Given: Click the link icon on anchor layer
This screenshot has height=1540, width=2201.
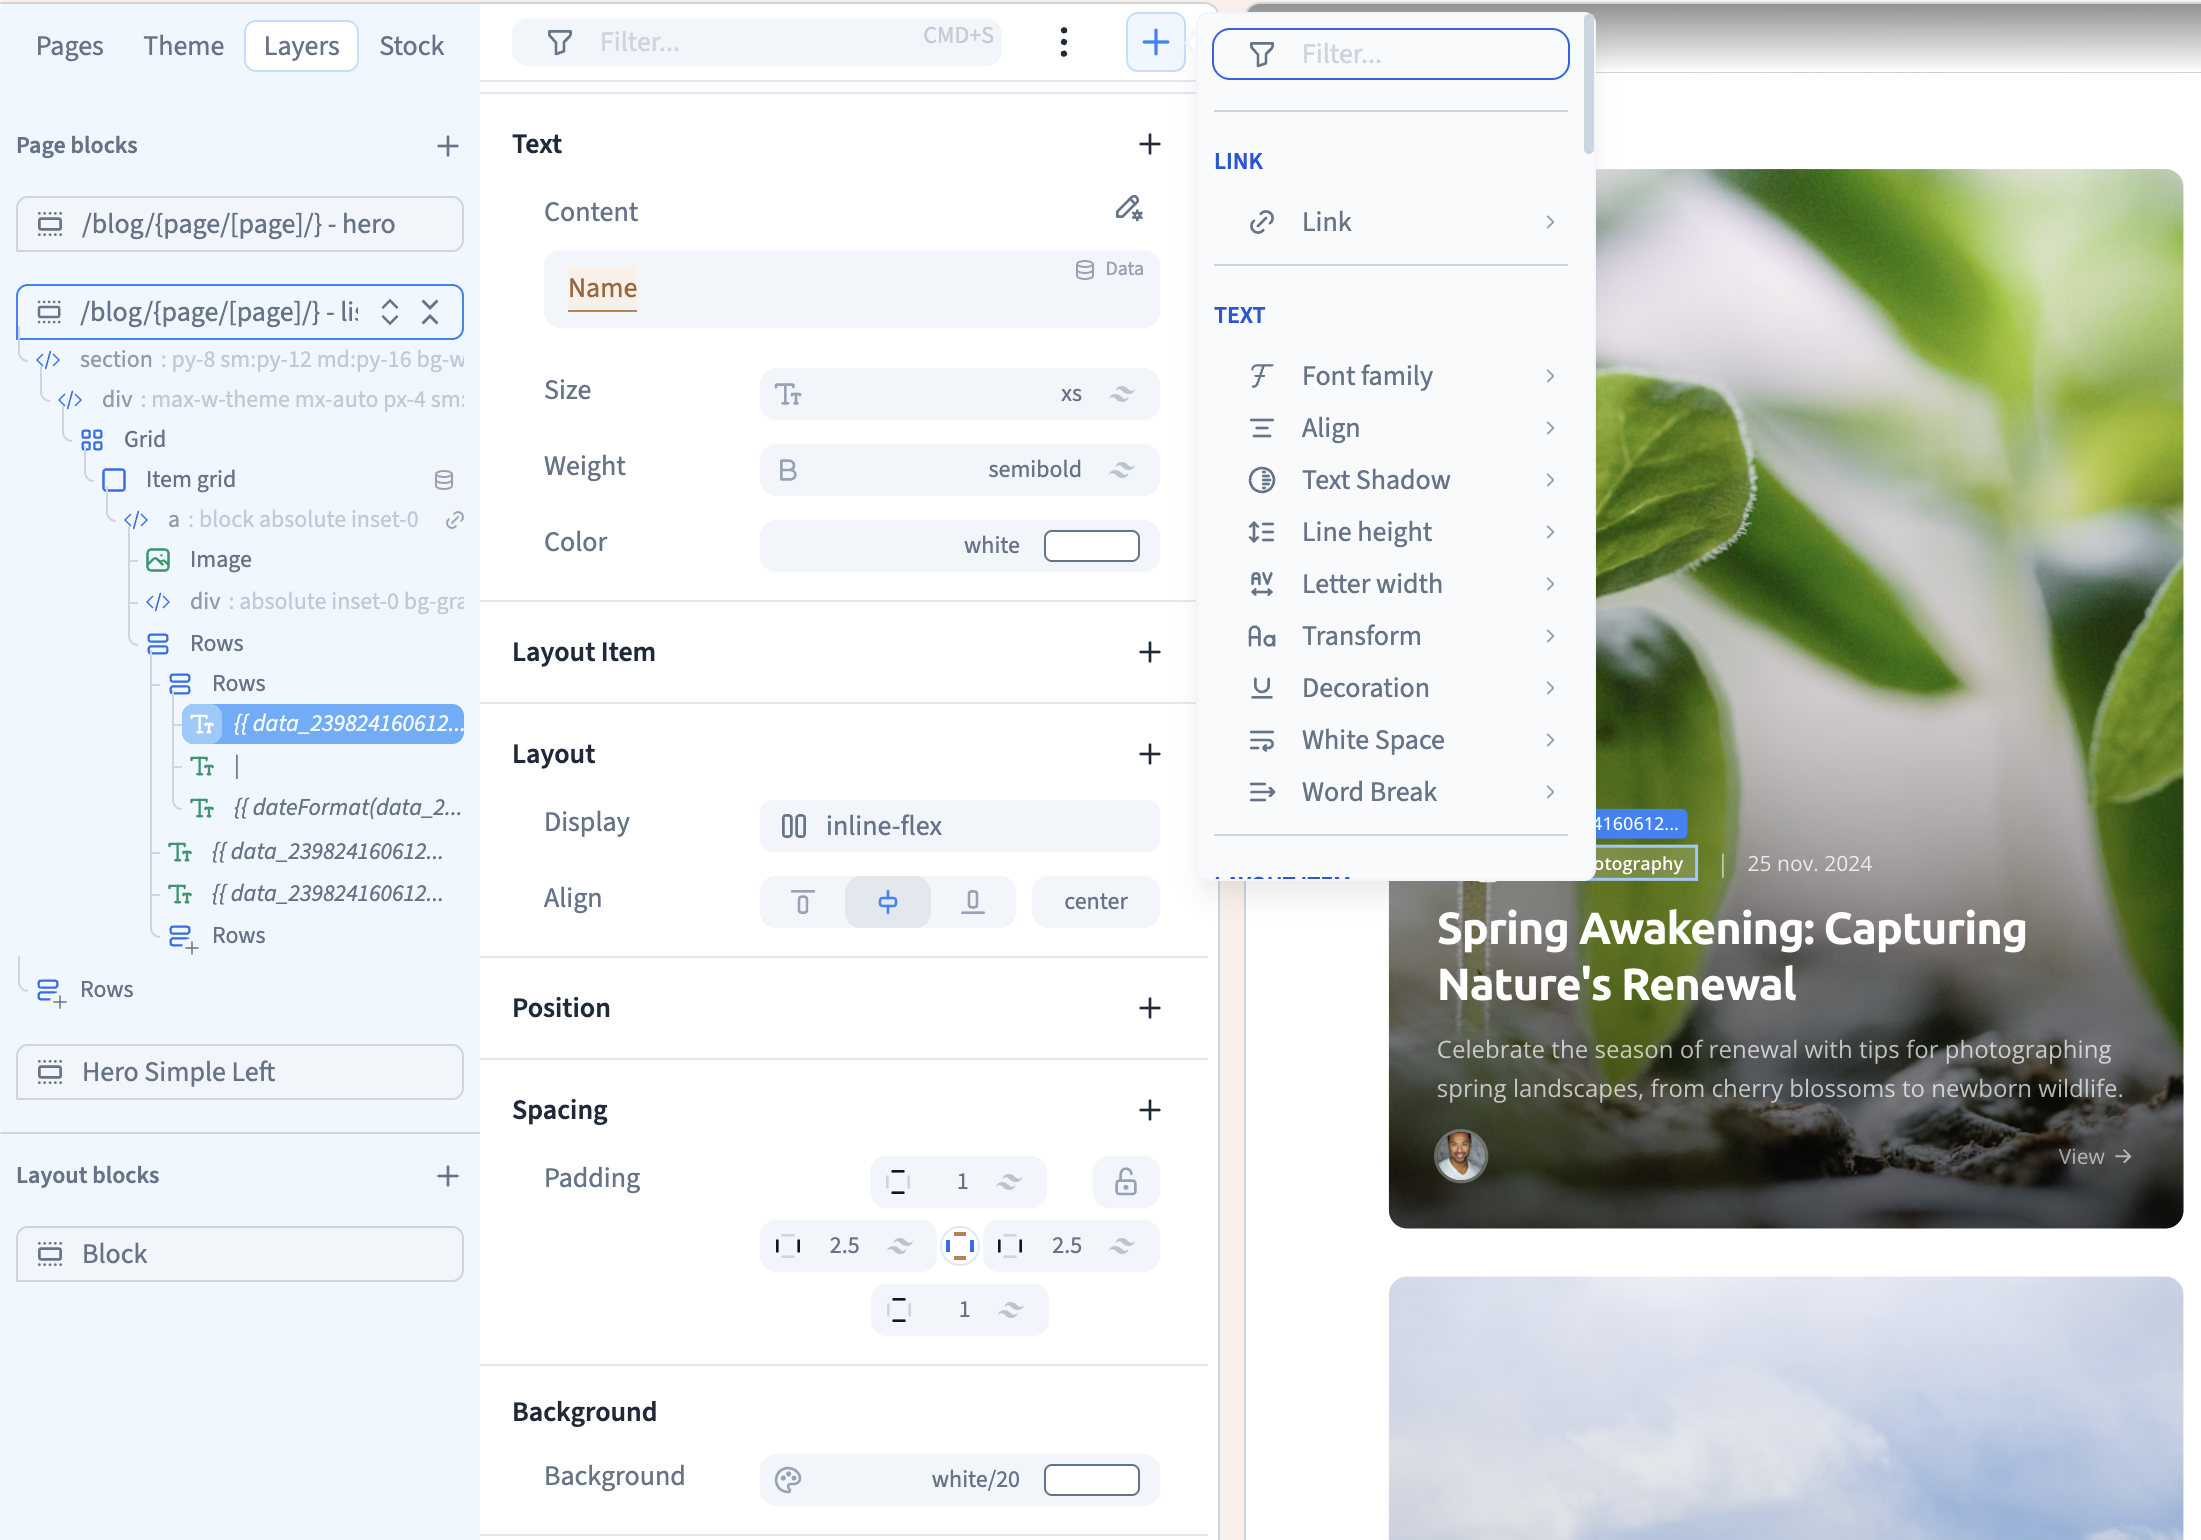Looking at the screenshot, I should (x=455, y=520).
